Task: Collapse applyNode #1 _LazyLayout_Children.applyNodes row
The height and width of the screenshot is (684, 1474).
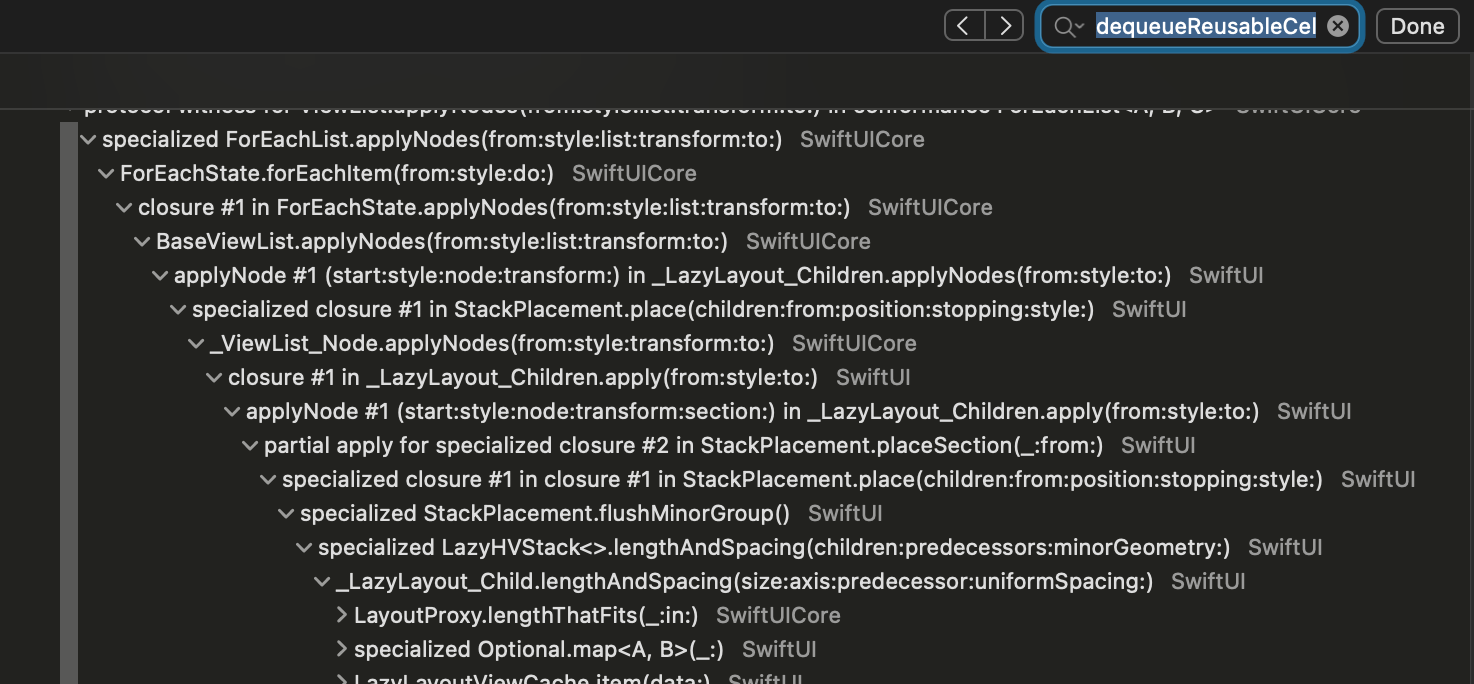Action: click(160, 276)
